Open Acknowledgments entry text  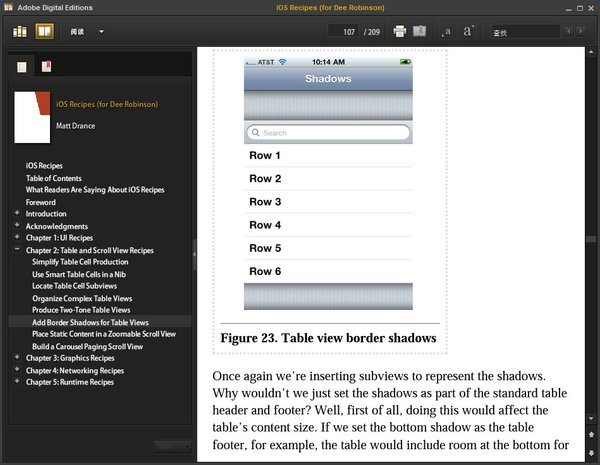tap(57, 226)
